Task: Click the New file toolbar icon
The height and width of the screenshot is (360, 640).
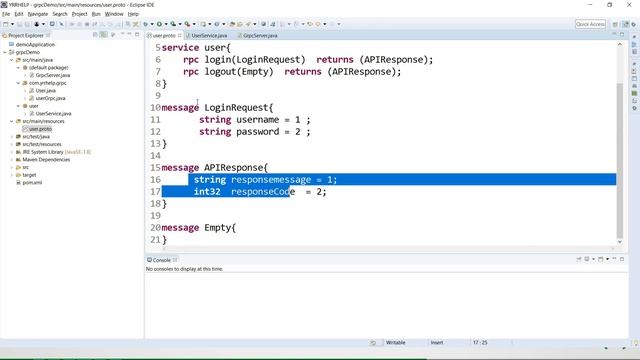Action: (5, 24)
